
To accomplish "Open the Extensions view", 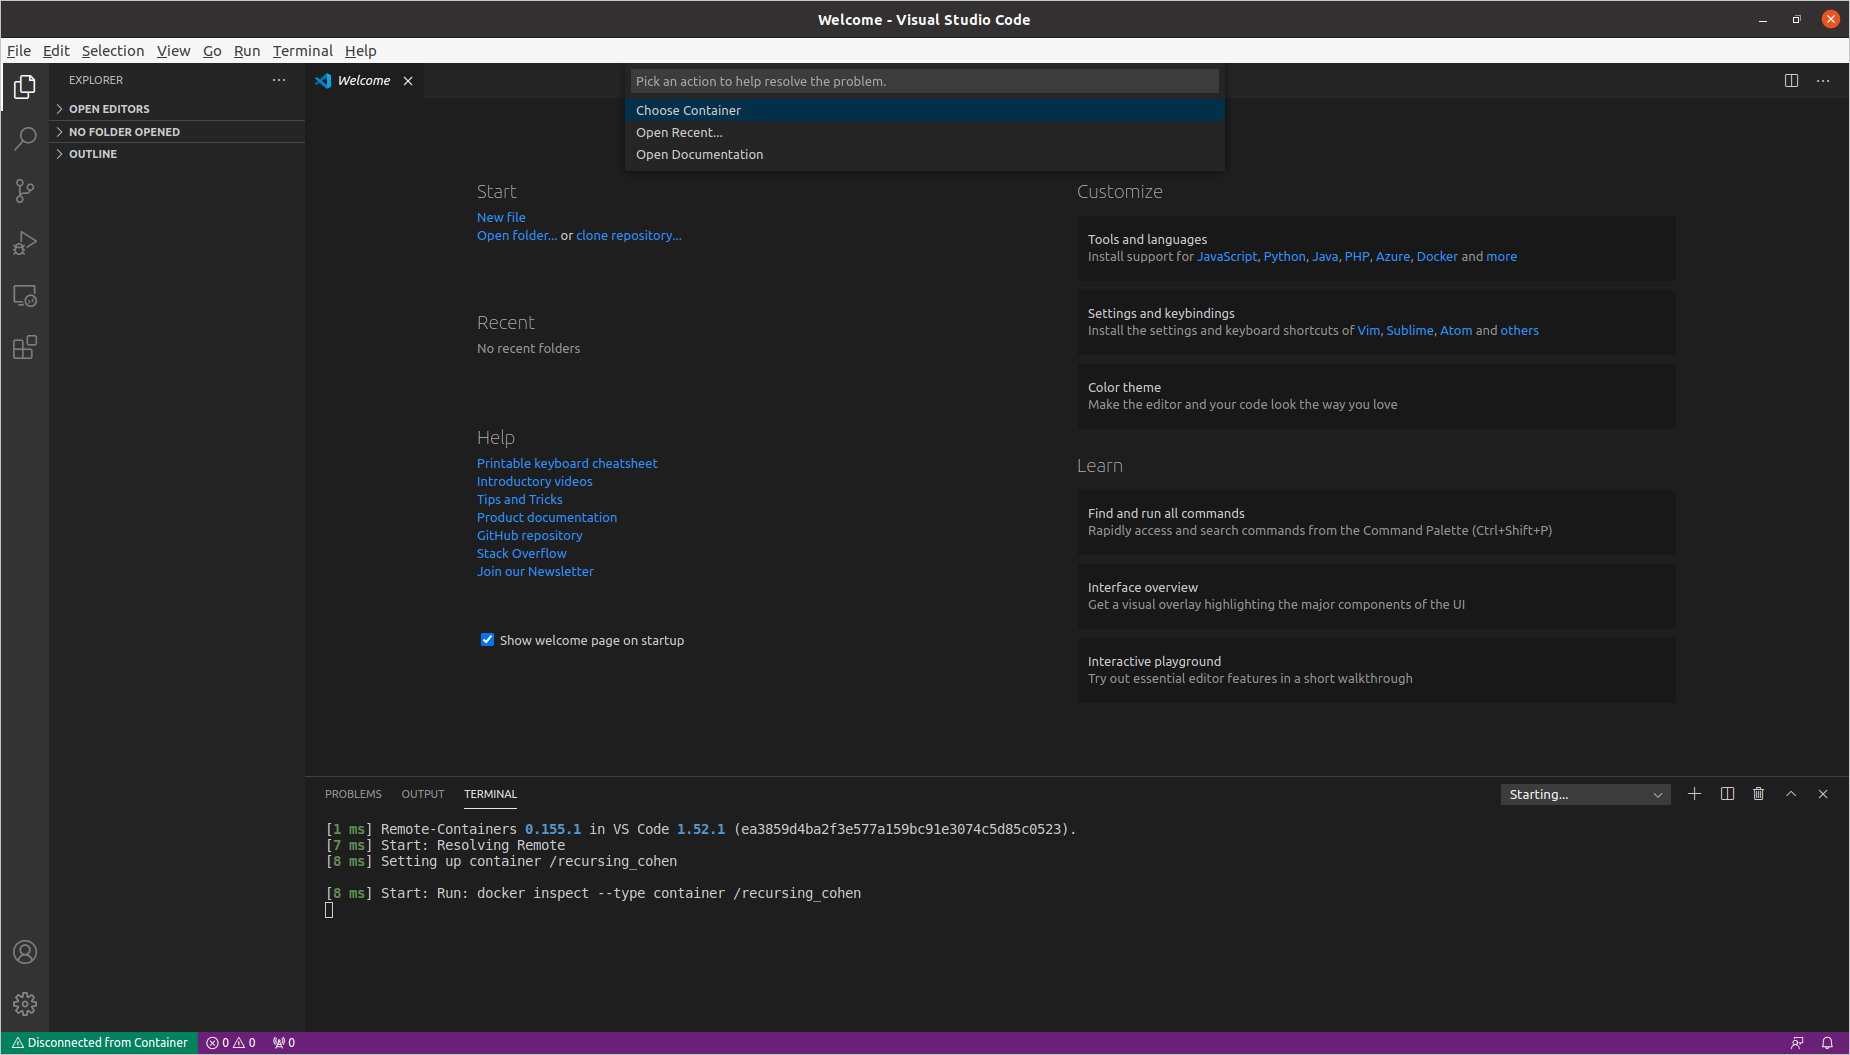I will [25, 347].
